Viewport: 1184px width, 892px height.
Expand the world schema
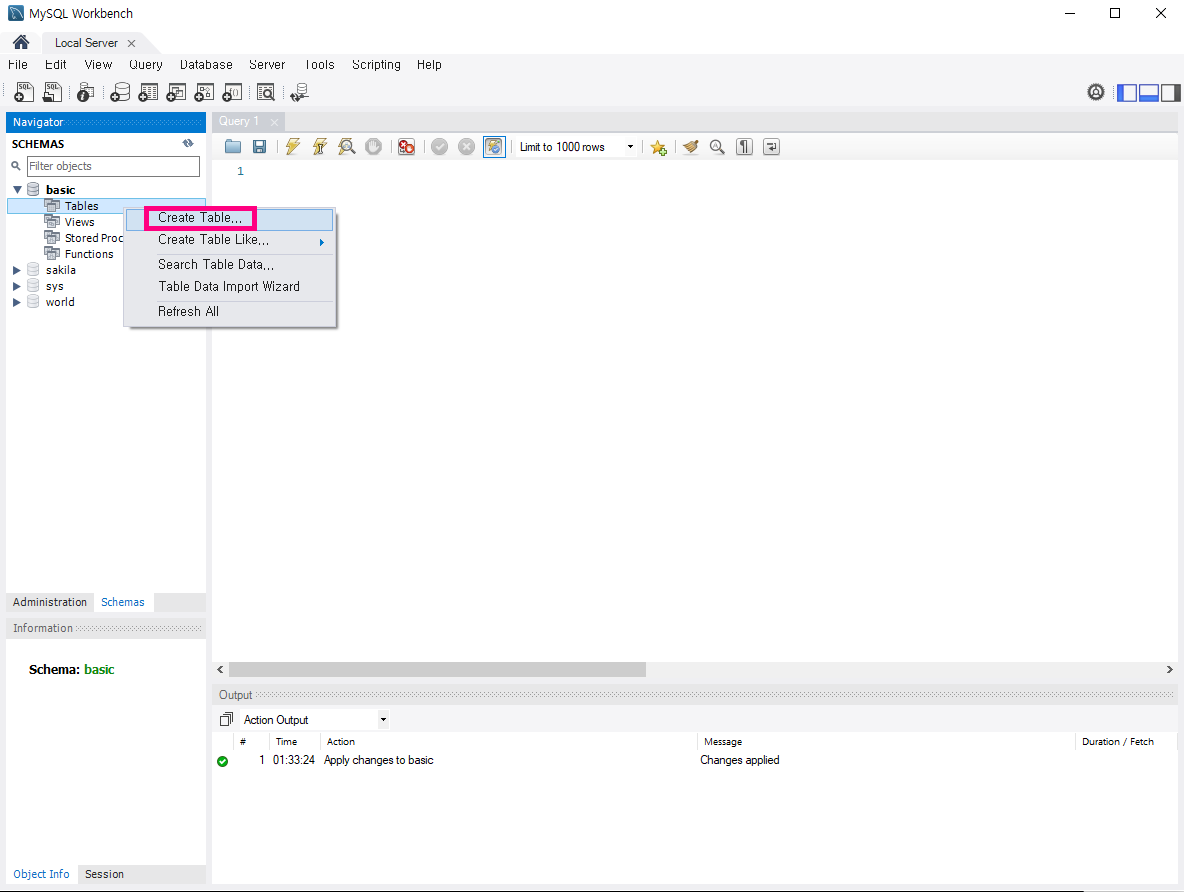17,302
